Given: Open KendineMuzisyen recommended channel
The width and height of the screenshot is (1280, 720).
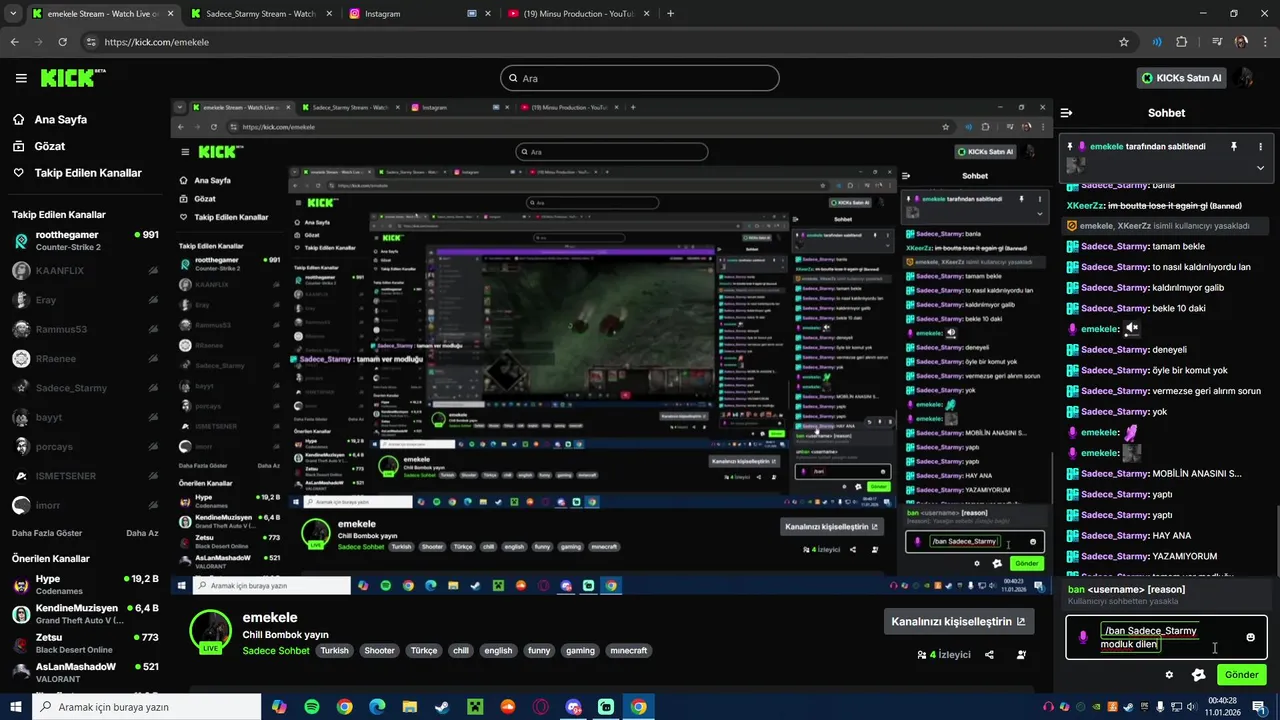Looking at the screenshot, I should click(85, 614).
